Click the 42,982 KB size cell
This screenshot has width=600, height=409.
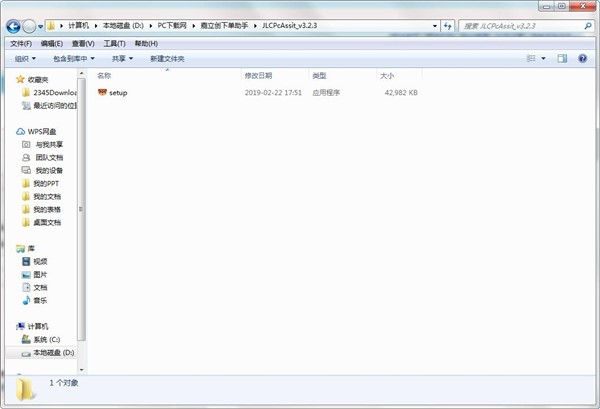coord(401,93)
